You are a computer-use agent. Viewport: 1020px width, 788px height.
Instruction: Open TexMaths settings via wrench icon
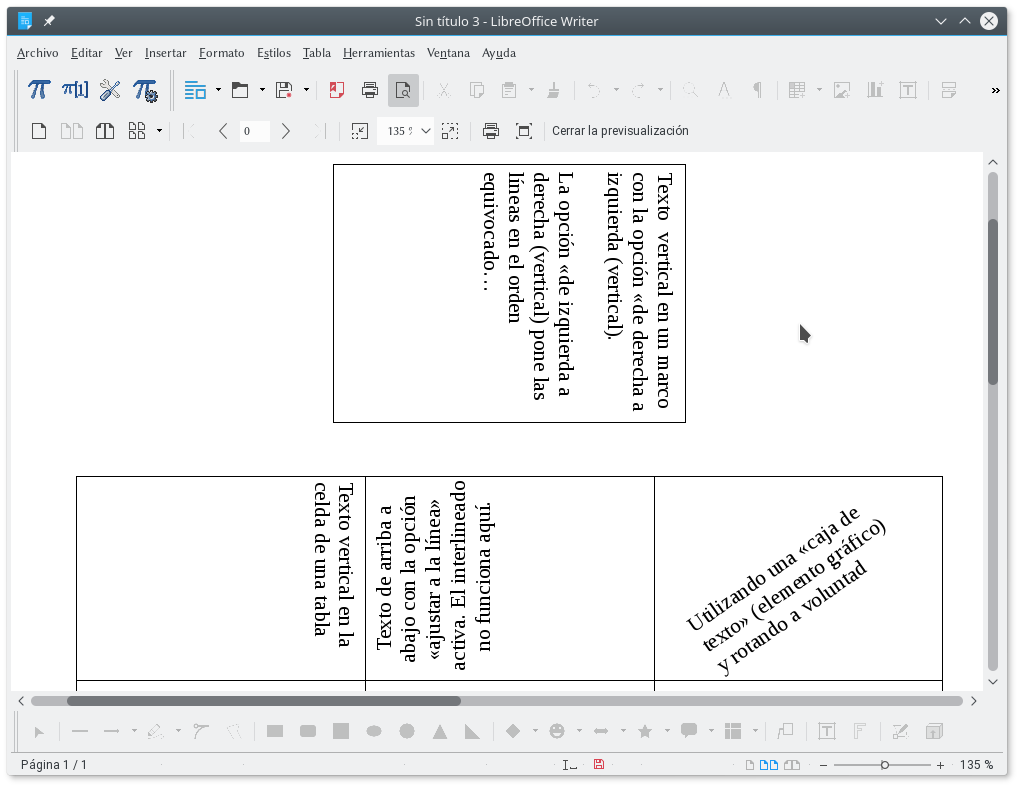(x=109, y=89)
